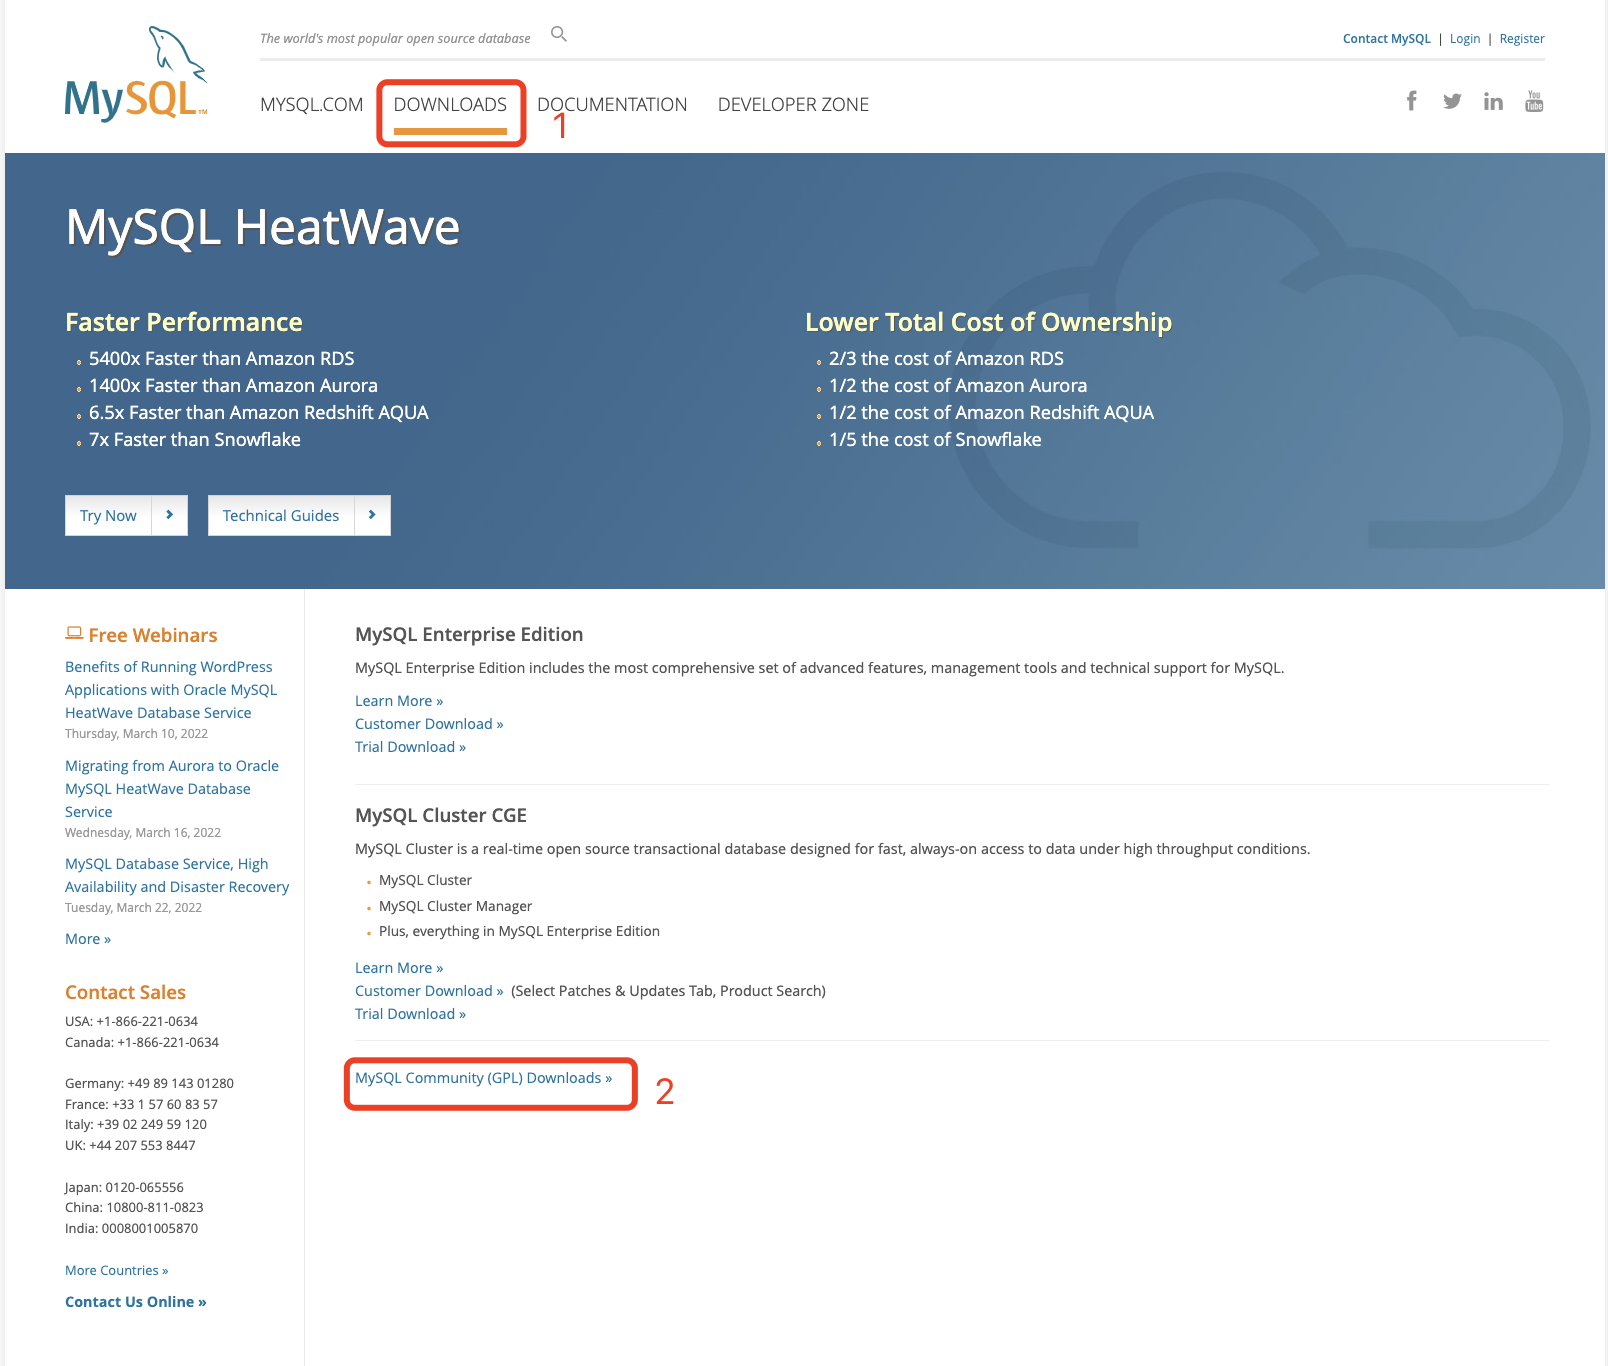Open the Migrating from Aurora webinar link
Screen dimensions: 1608x1366
click(172, 789)
